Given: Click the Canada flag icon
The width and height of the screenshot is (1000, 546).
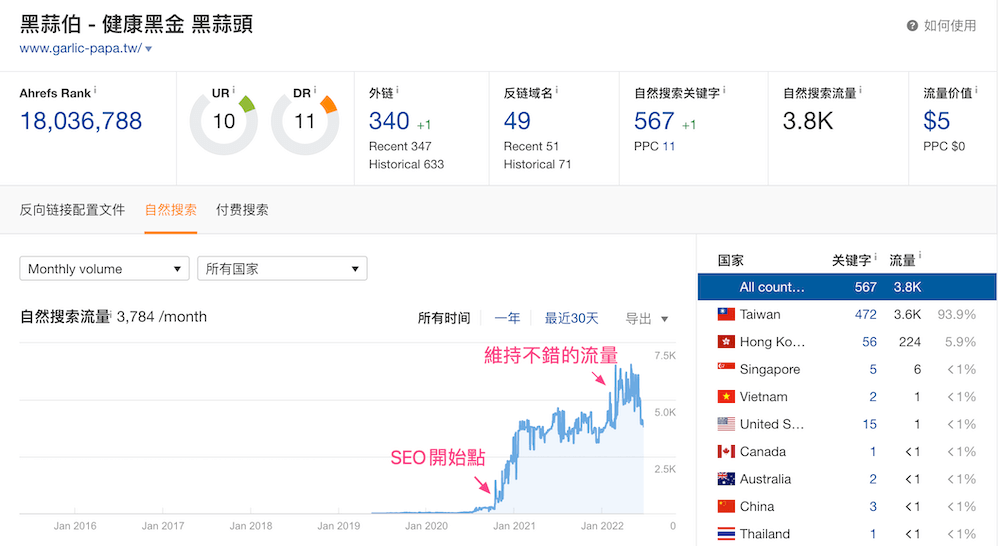Looking at the screenshot, I should [x=726, y=452].
